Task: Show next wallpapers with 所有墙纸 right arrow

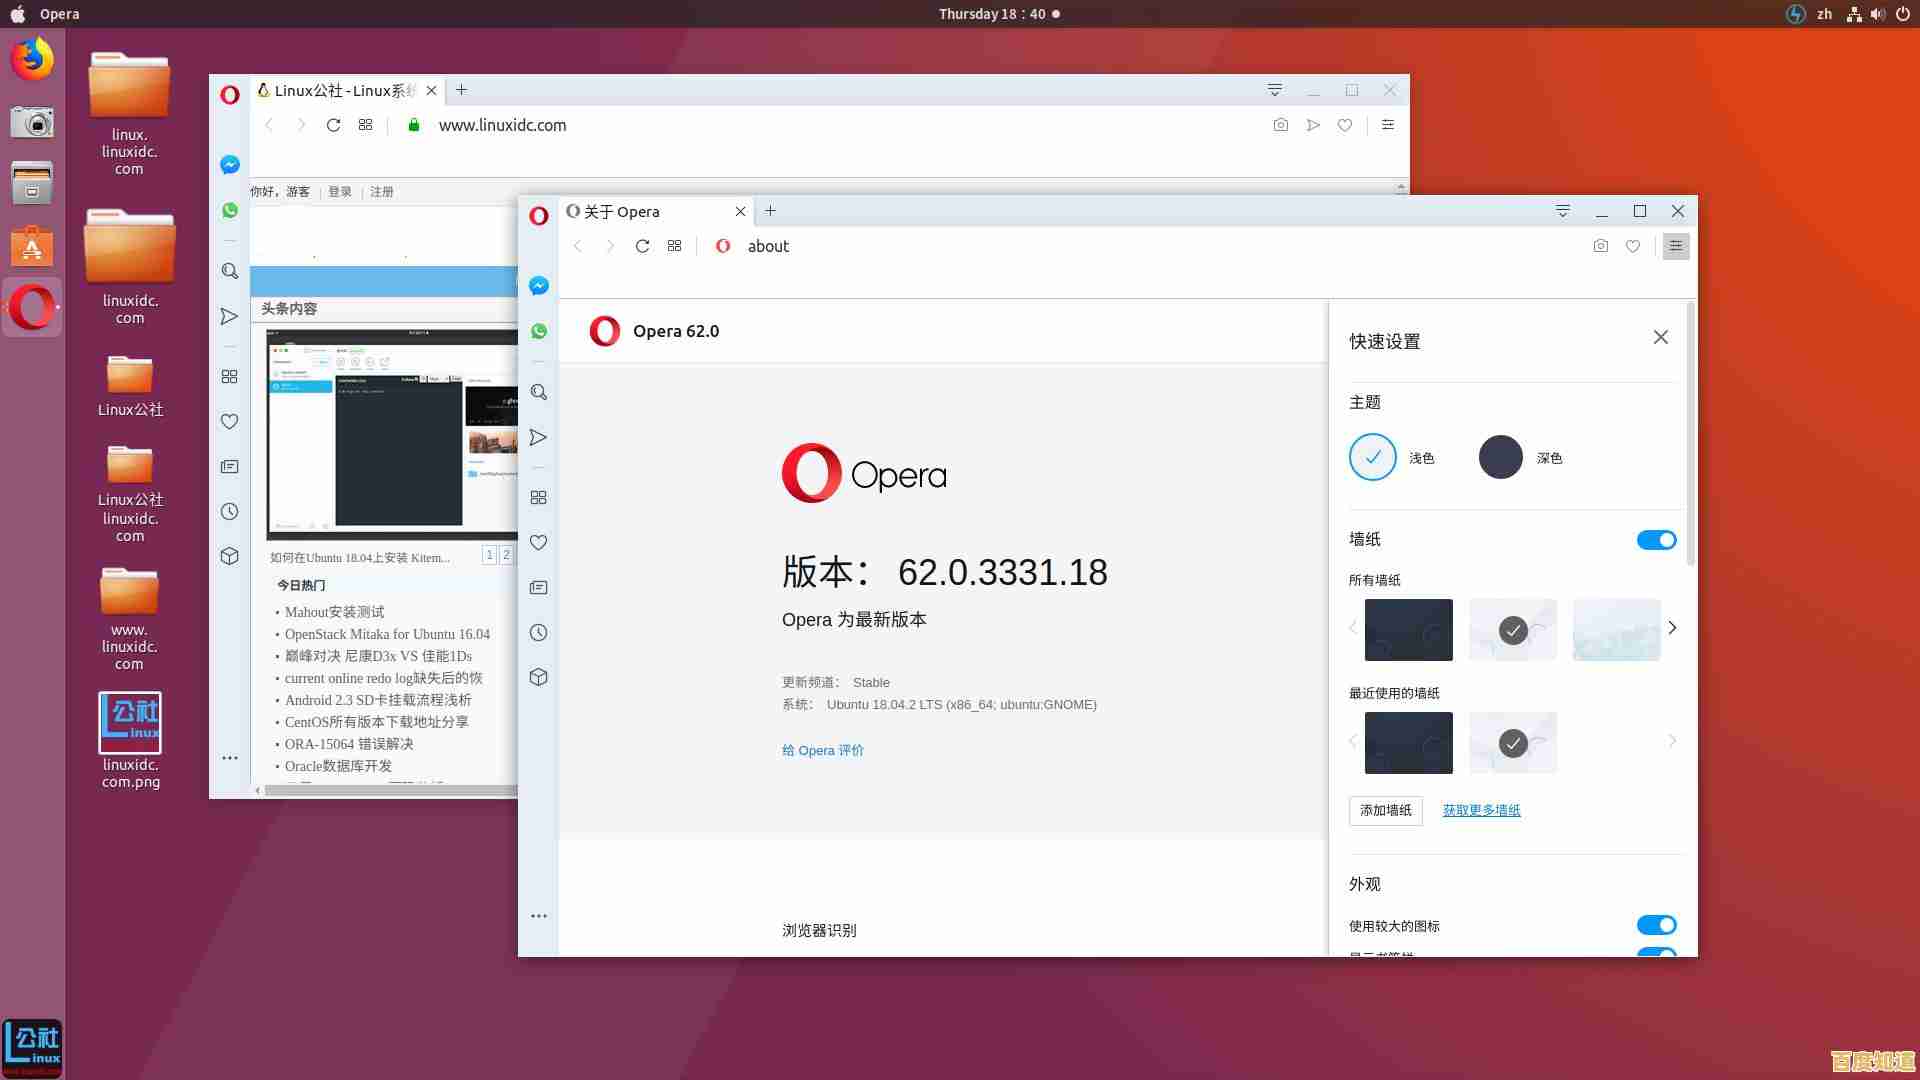Action: (x=1672, y=628)
